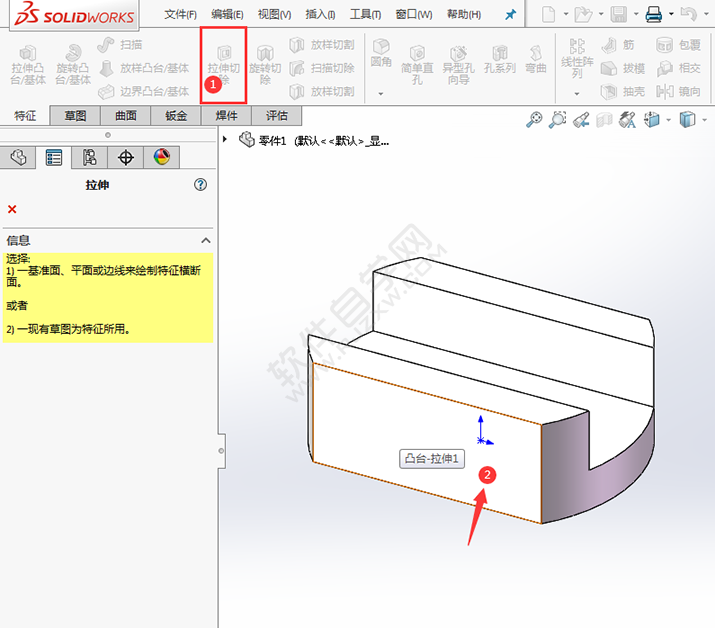This screenshot has width=715, height=628.
Task: Switch to the 评估 tab
Action: click(x=277, y=116)
